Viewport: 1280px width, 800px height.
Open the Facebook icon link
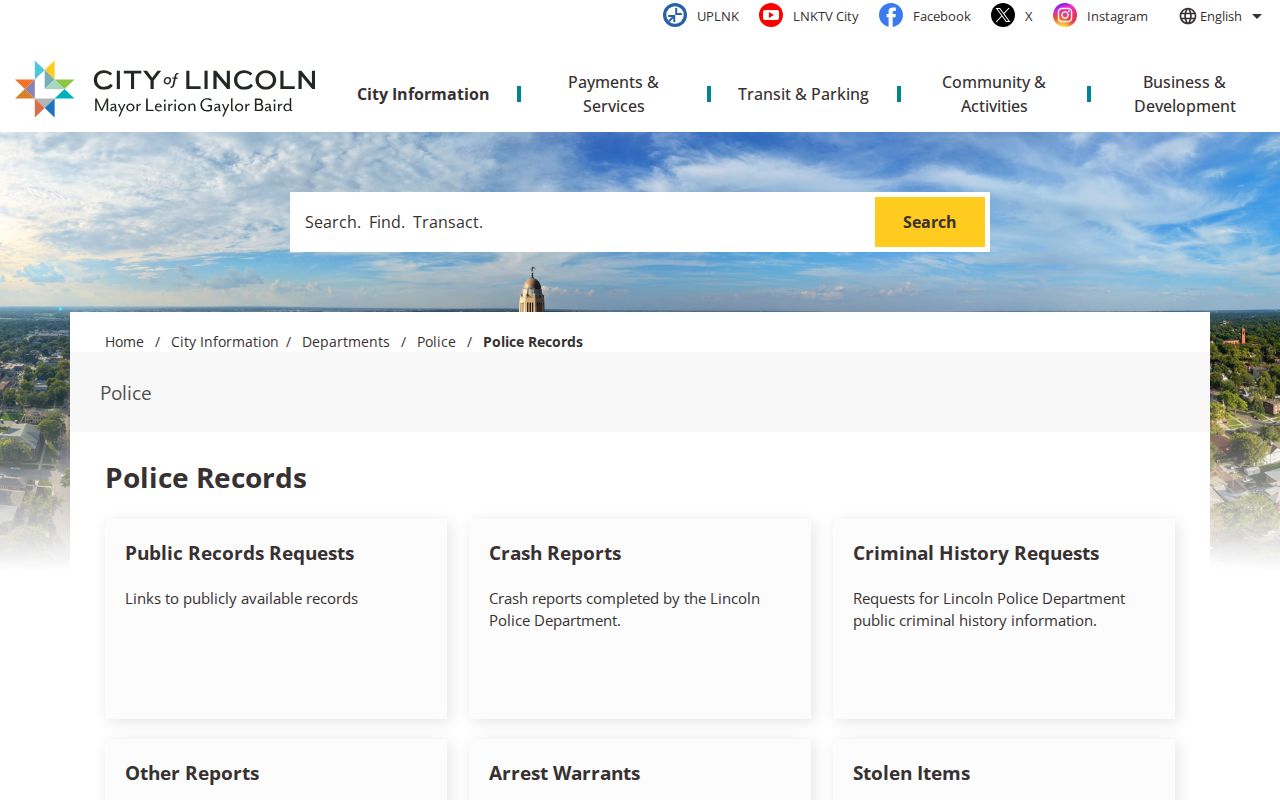pos(891,16)
